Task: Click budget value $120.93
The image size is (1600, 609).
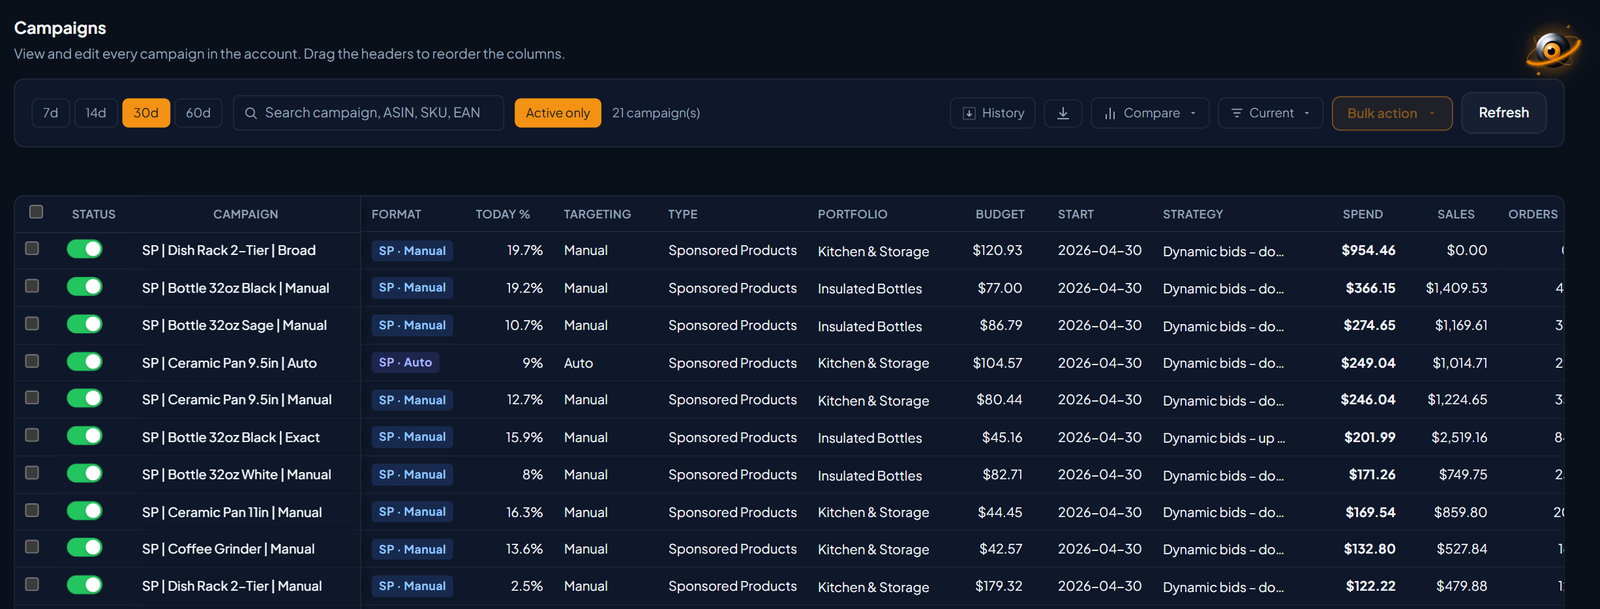Action: 997,250
